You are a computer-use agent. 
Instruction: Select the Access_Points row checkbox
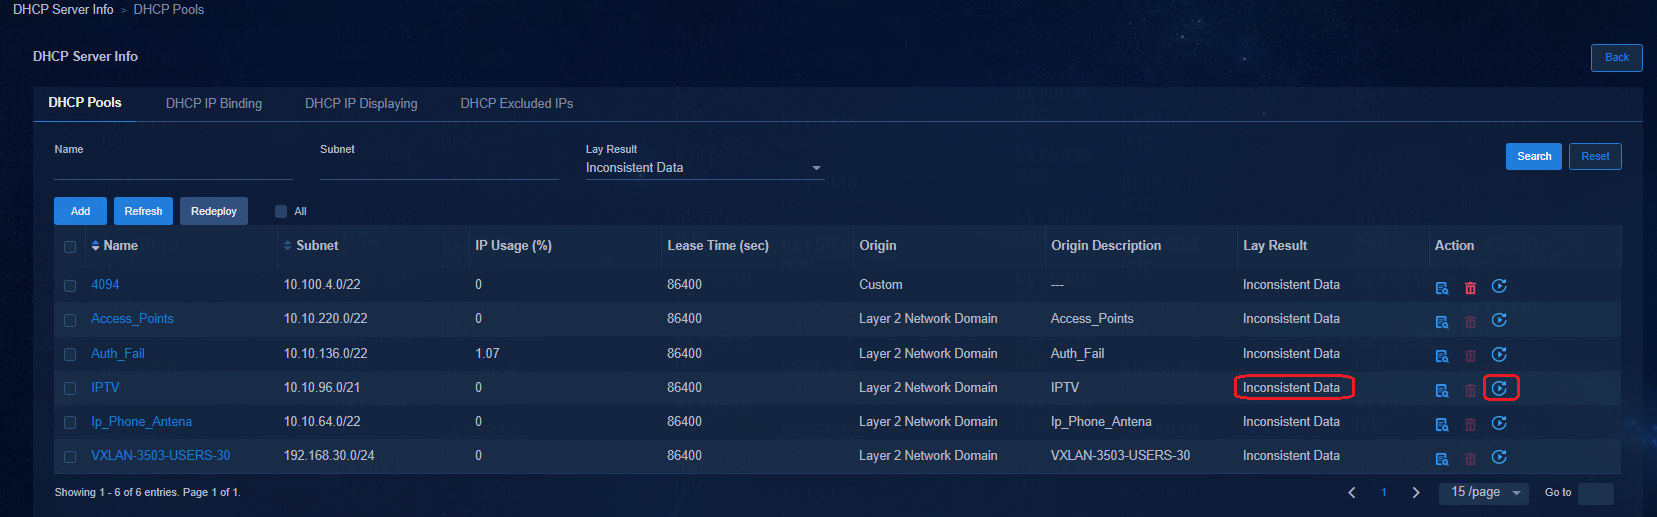70,320
